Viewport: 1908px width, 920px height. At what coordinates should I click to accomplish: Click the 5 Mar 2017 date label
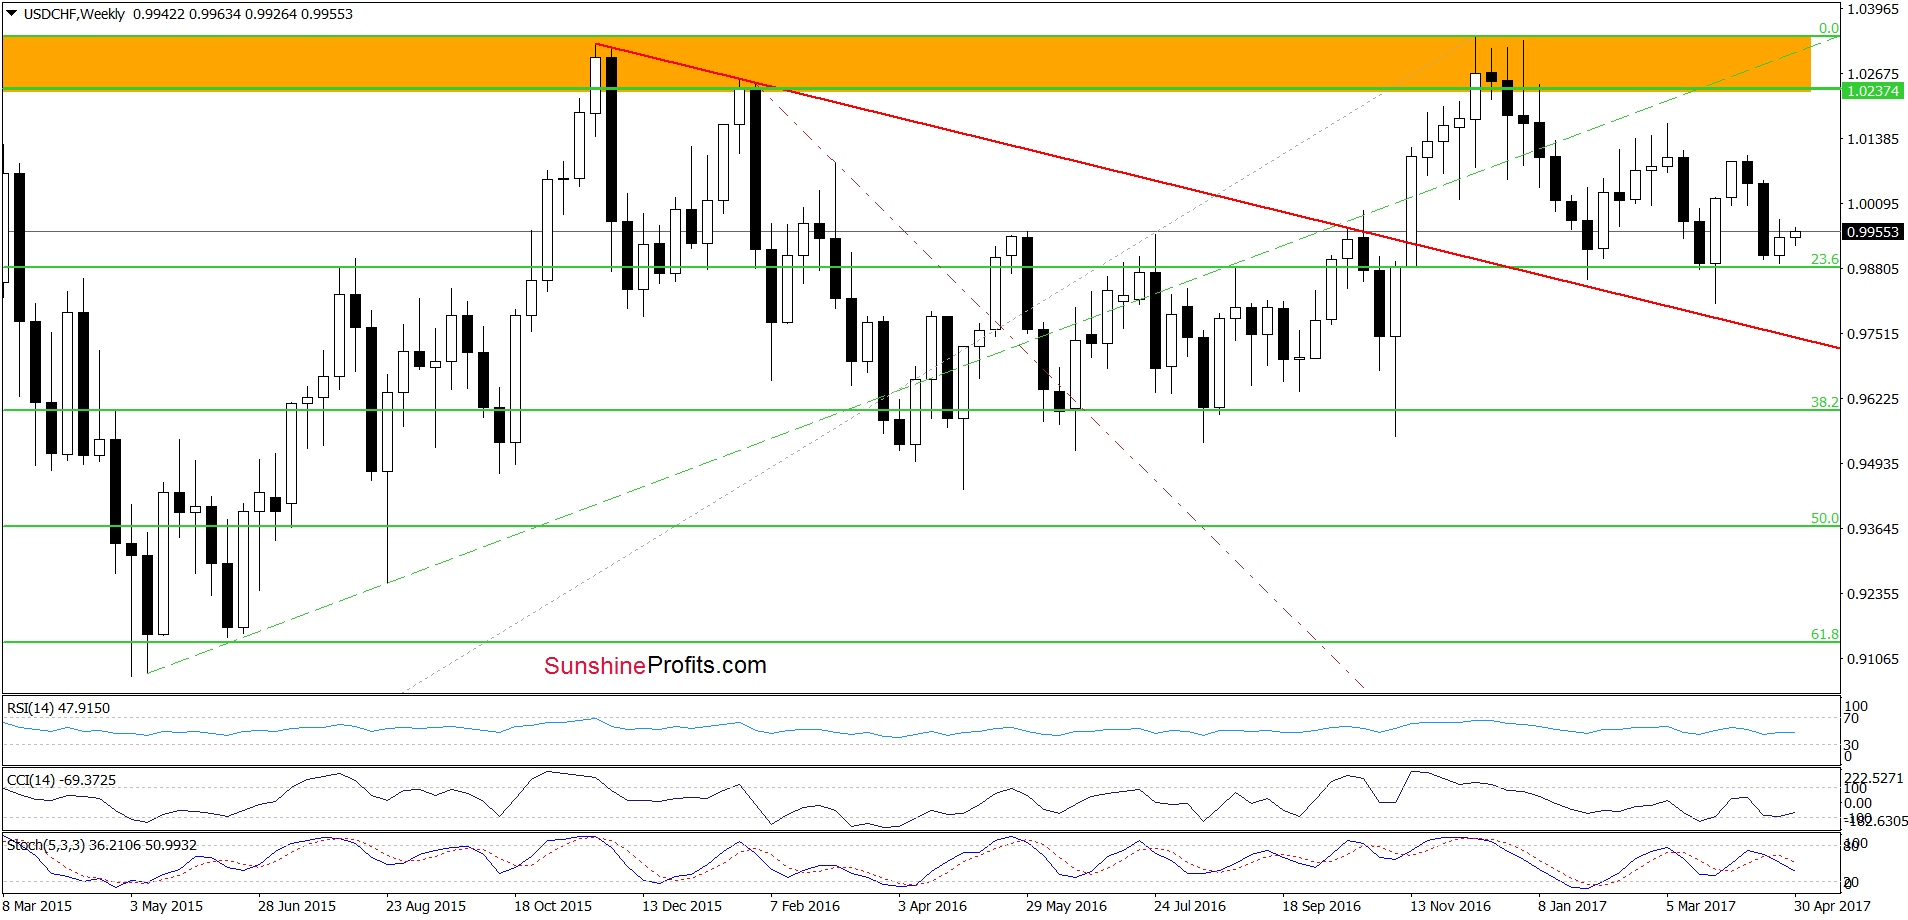tap(1701, 906)
